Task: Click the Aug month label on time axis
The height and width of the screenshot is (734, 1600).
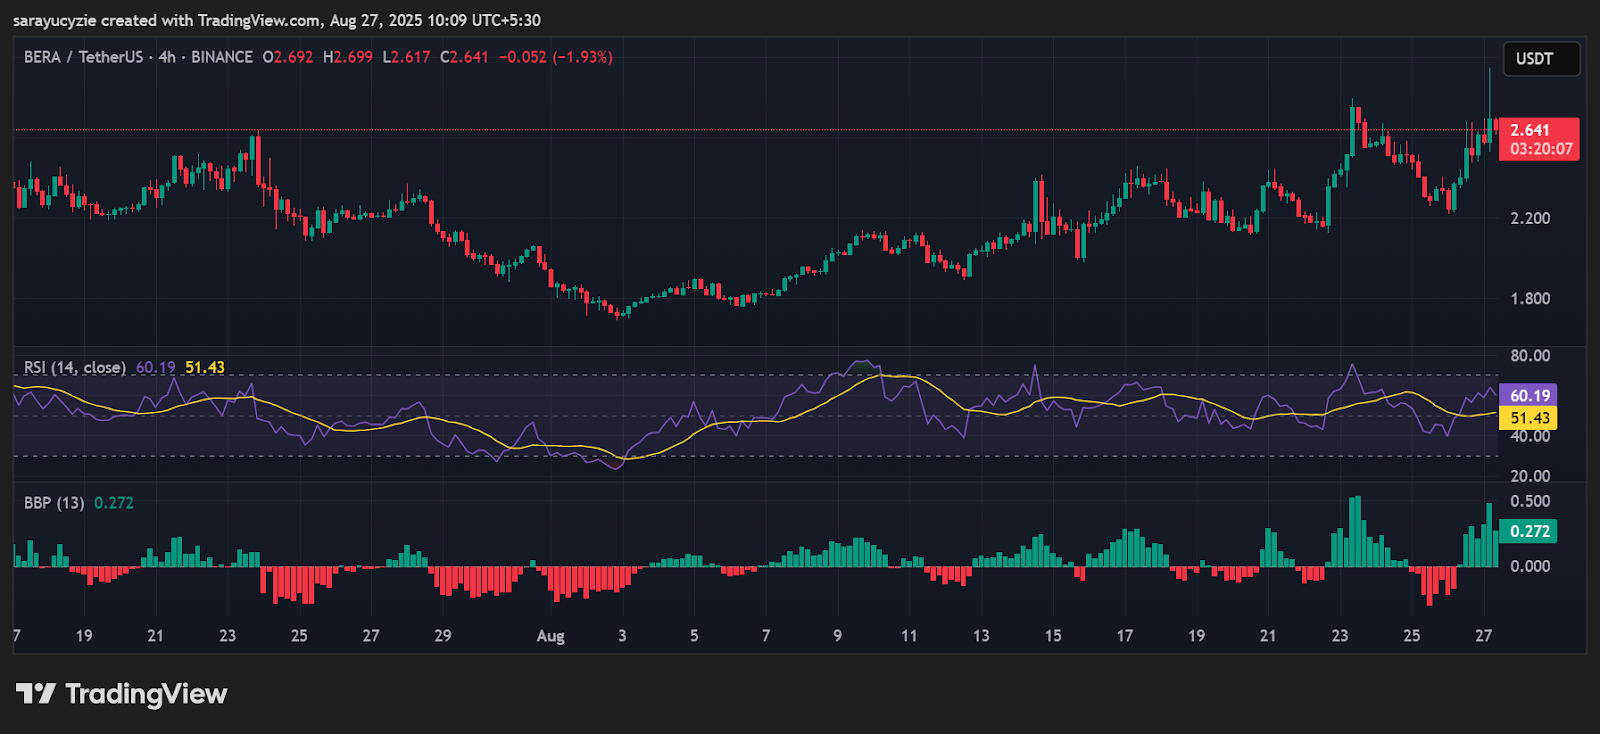Action: coord(550,636)
